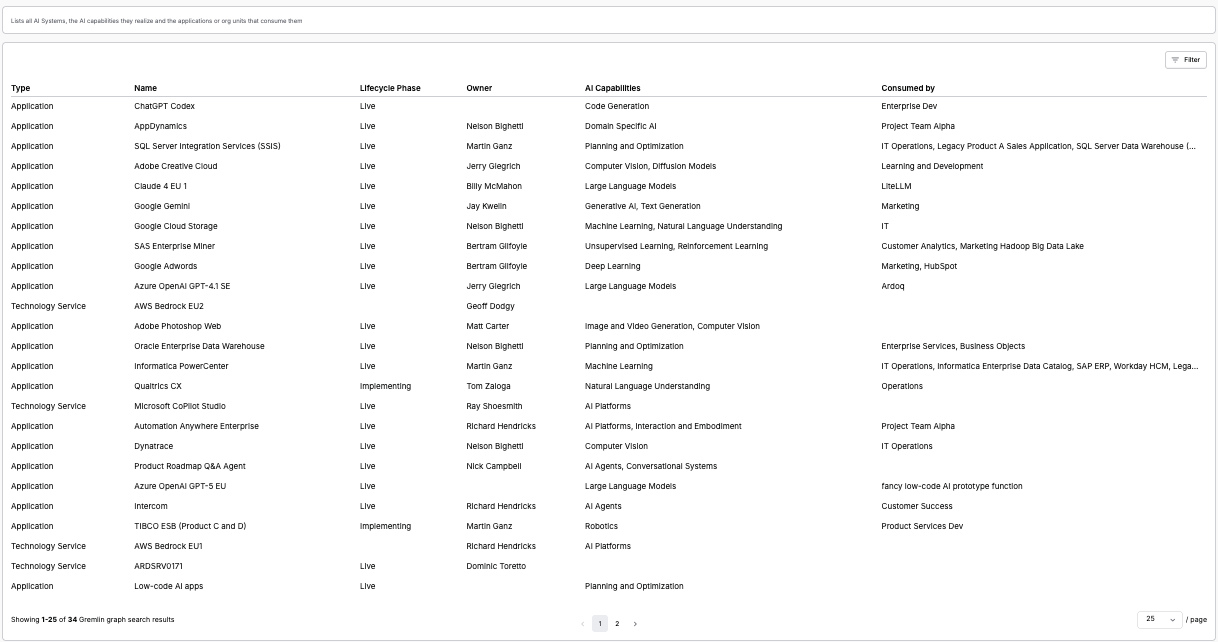
Task: Sort entries by the Owner column
Action: click(x=479, y=88)
